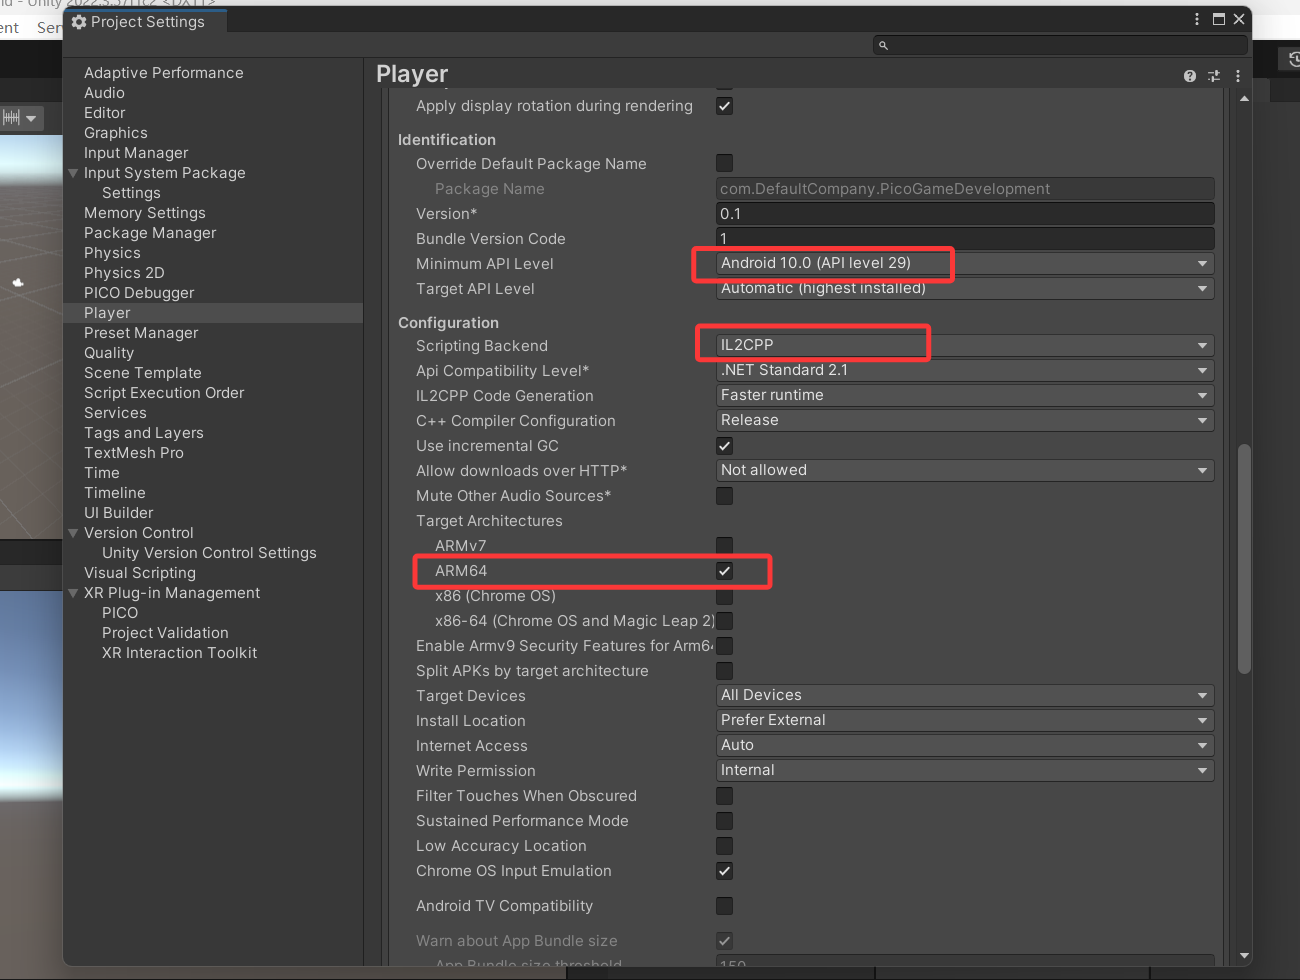Image resolution: width=1300 pixels, height=980 pixels.
Task: Open Graphics settings category
Action: coord(116,133)
